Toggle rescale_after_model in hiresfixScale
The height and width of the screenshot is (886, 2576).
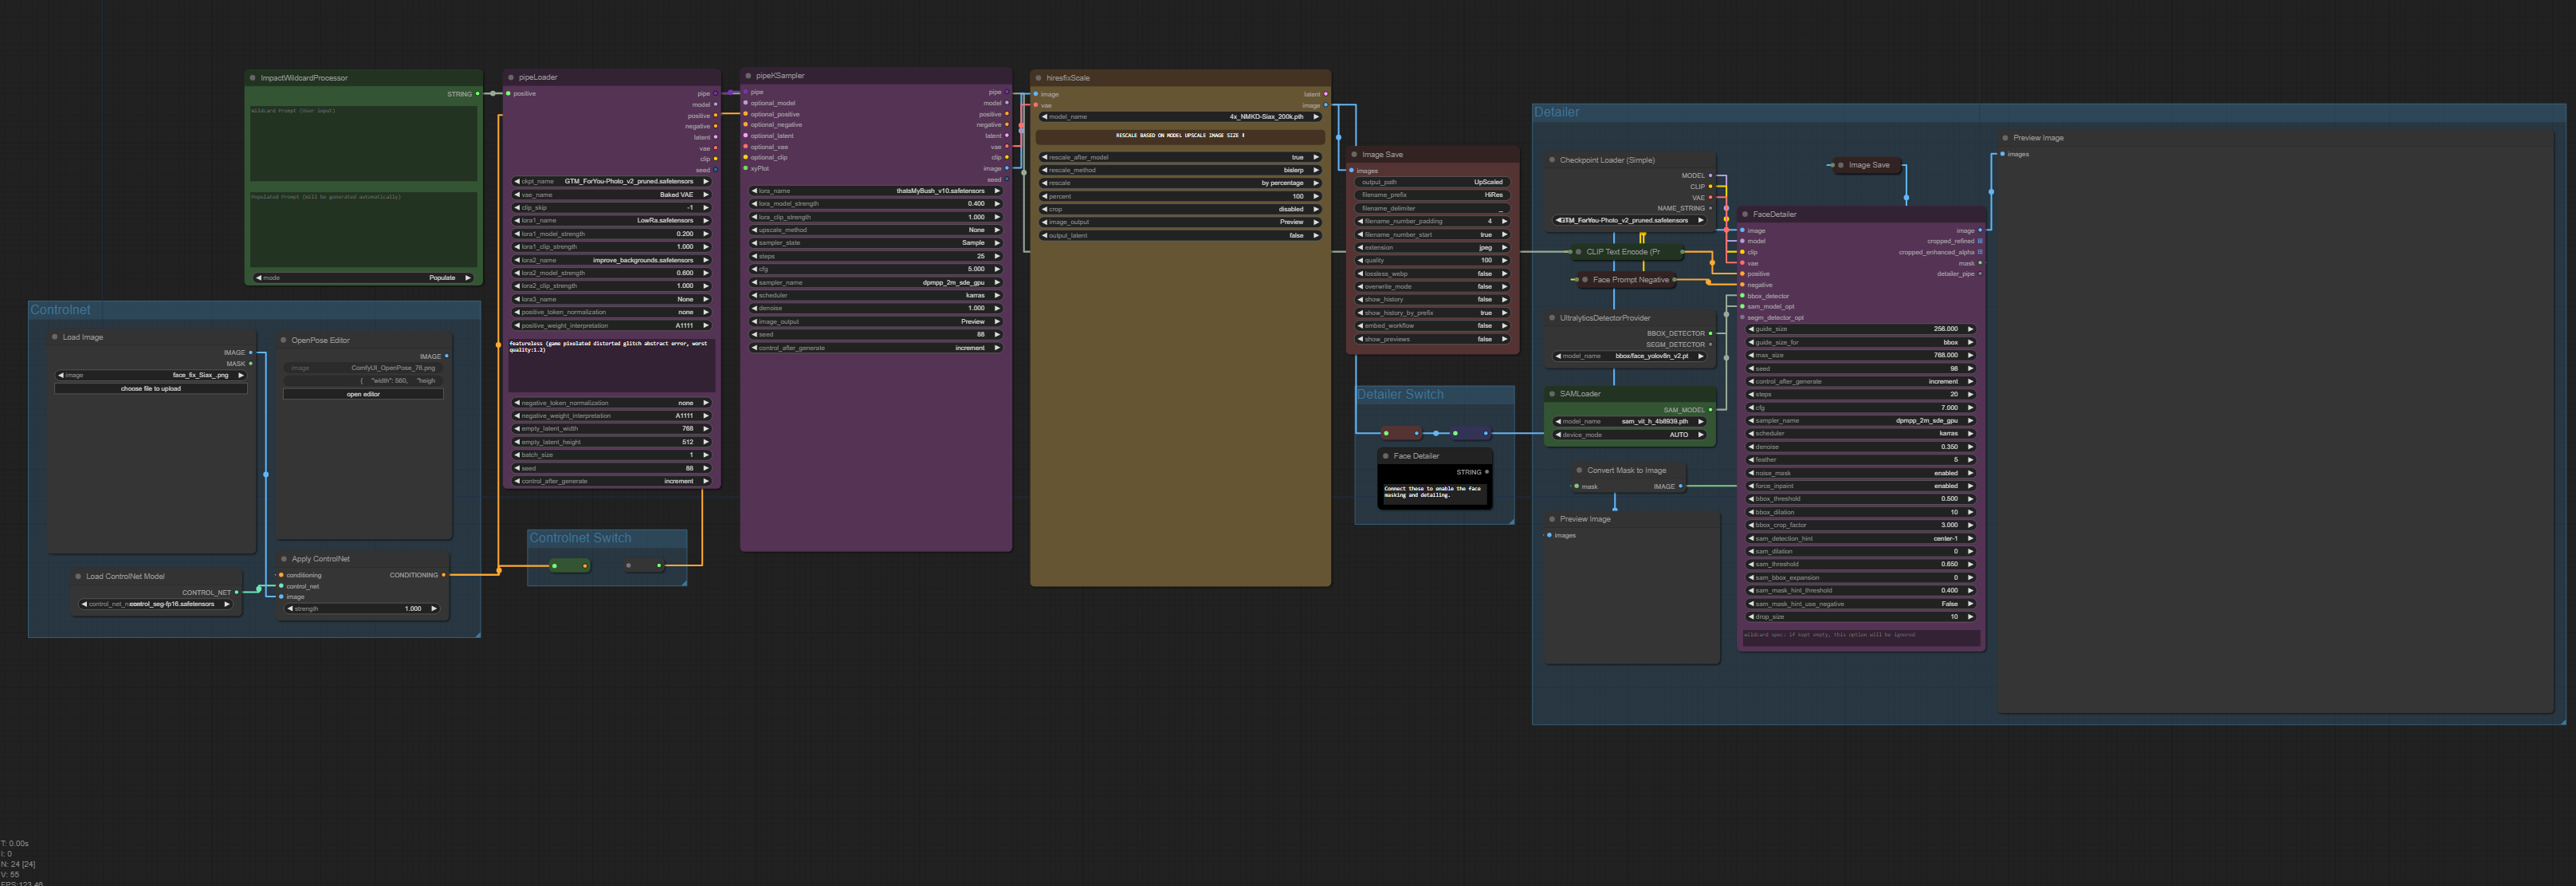pyautogui.click(x=1180, y=157)
